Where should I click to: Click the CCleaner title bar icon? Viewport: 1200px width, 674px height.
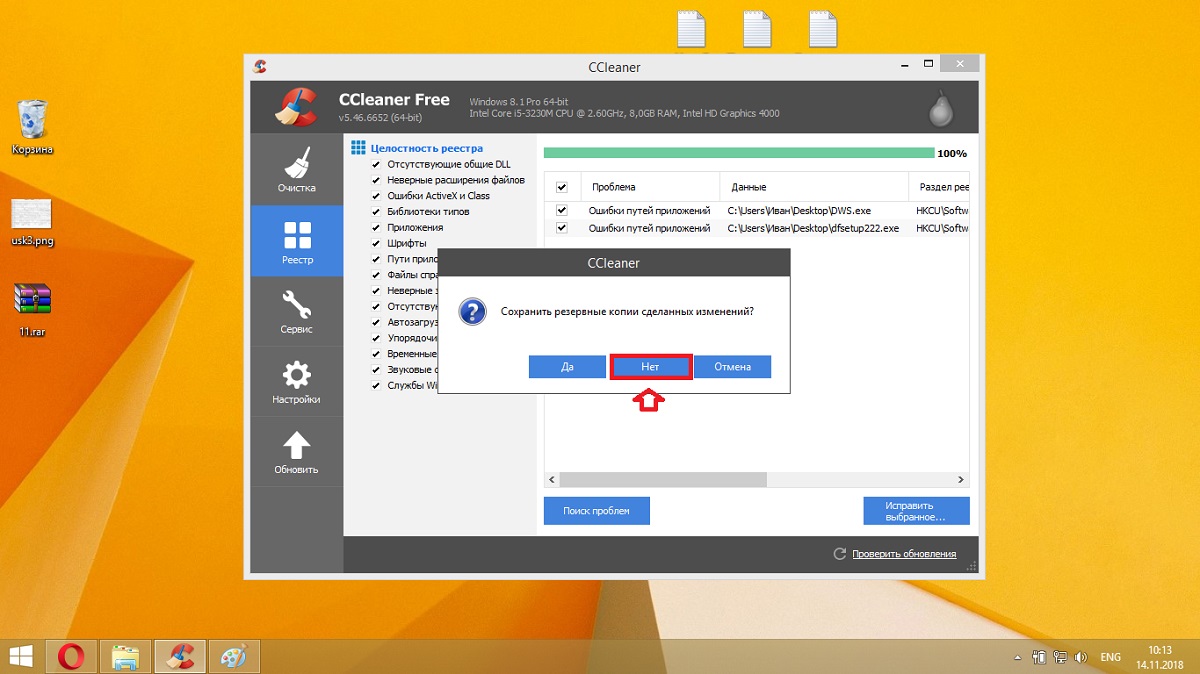[x=259, y=66]
